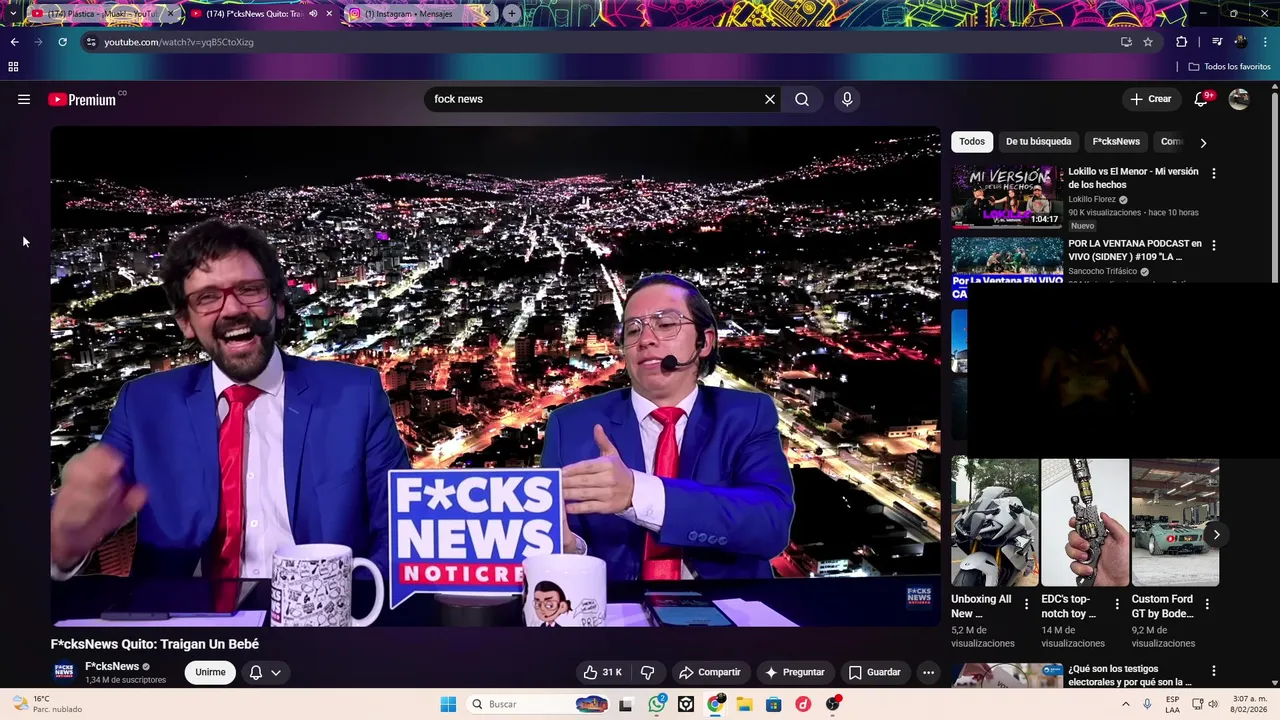
Task: Open File Explorer from the taskbar
Action: tap(745, 704)
